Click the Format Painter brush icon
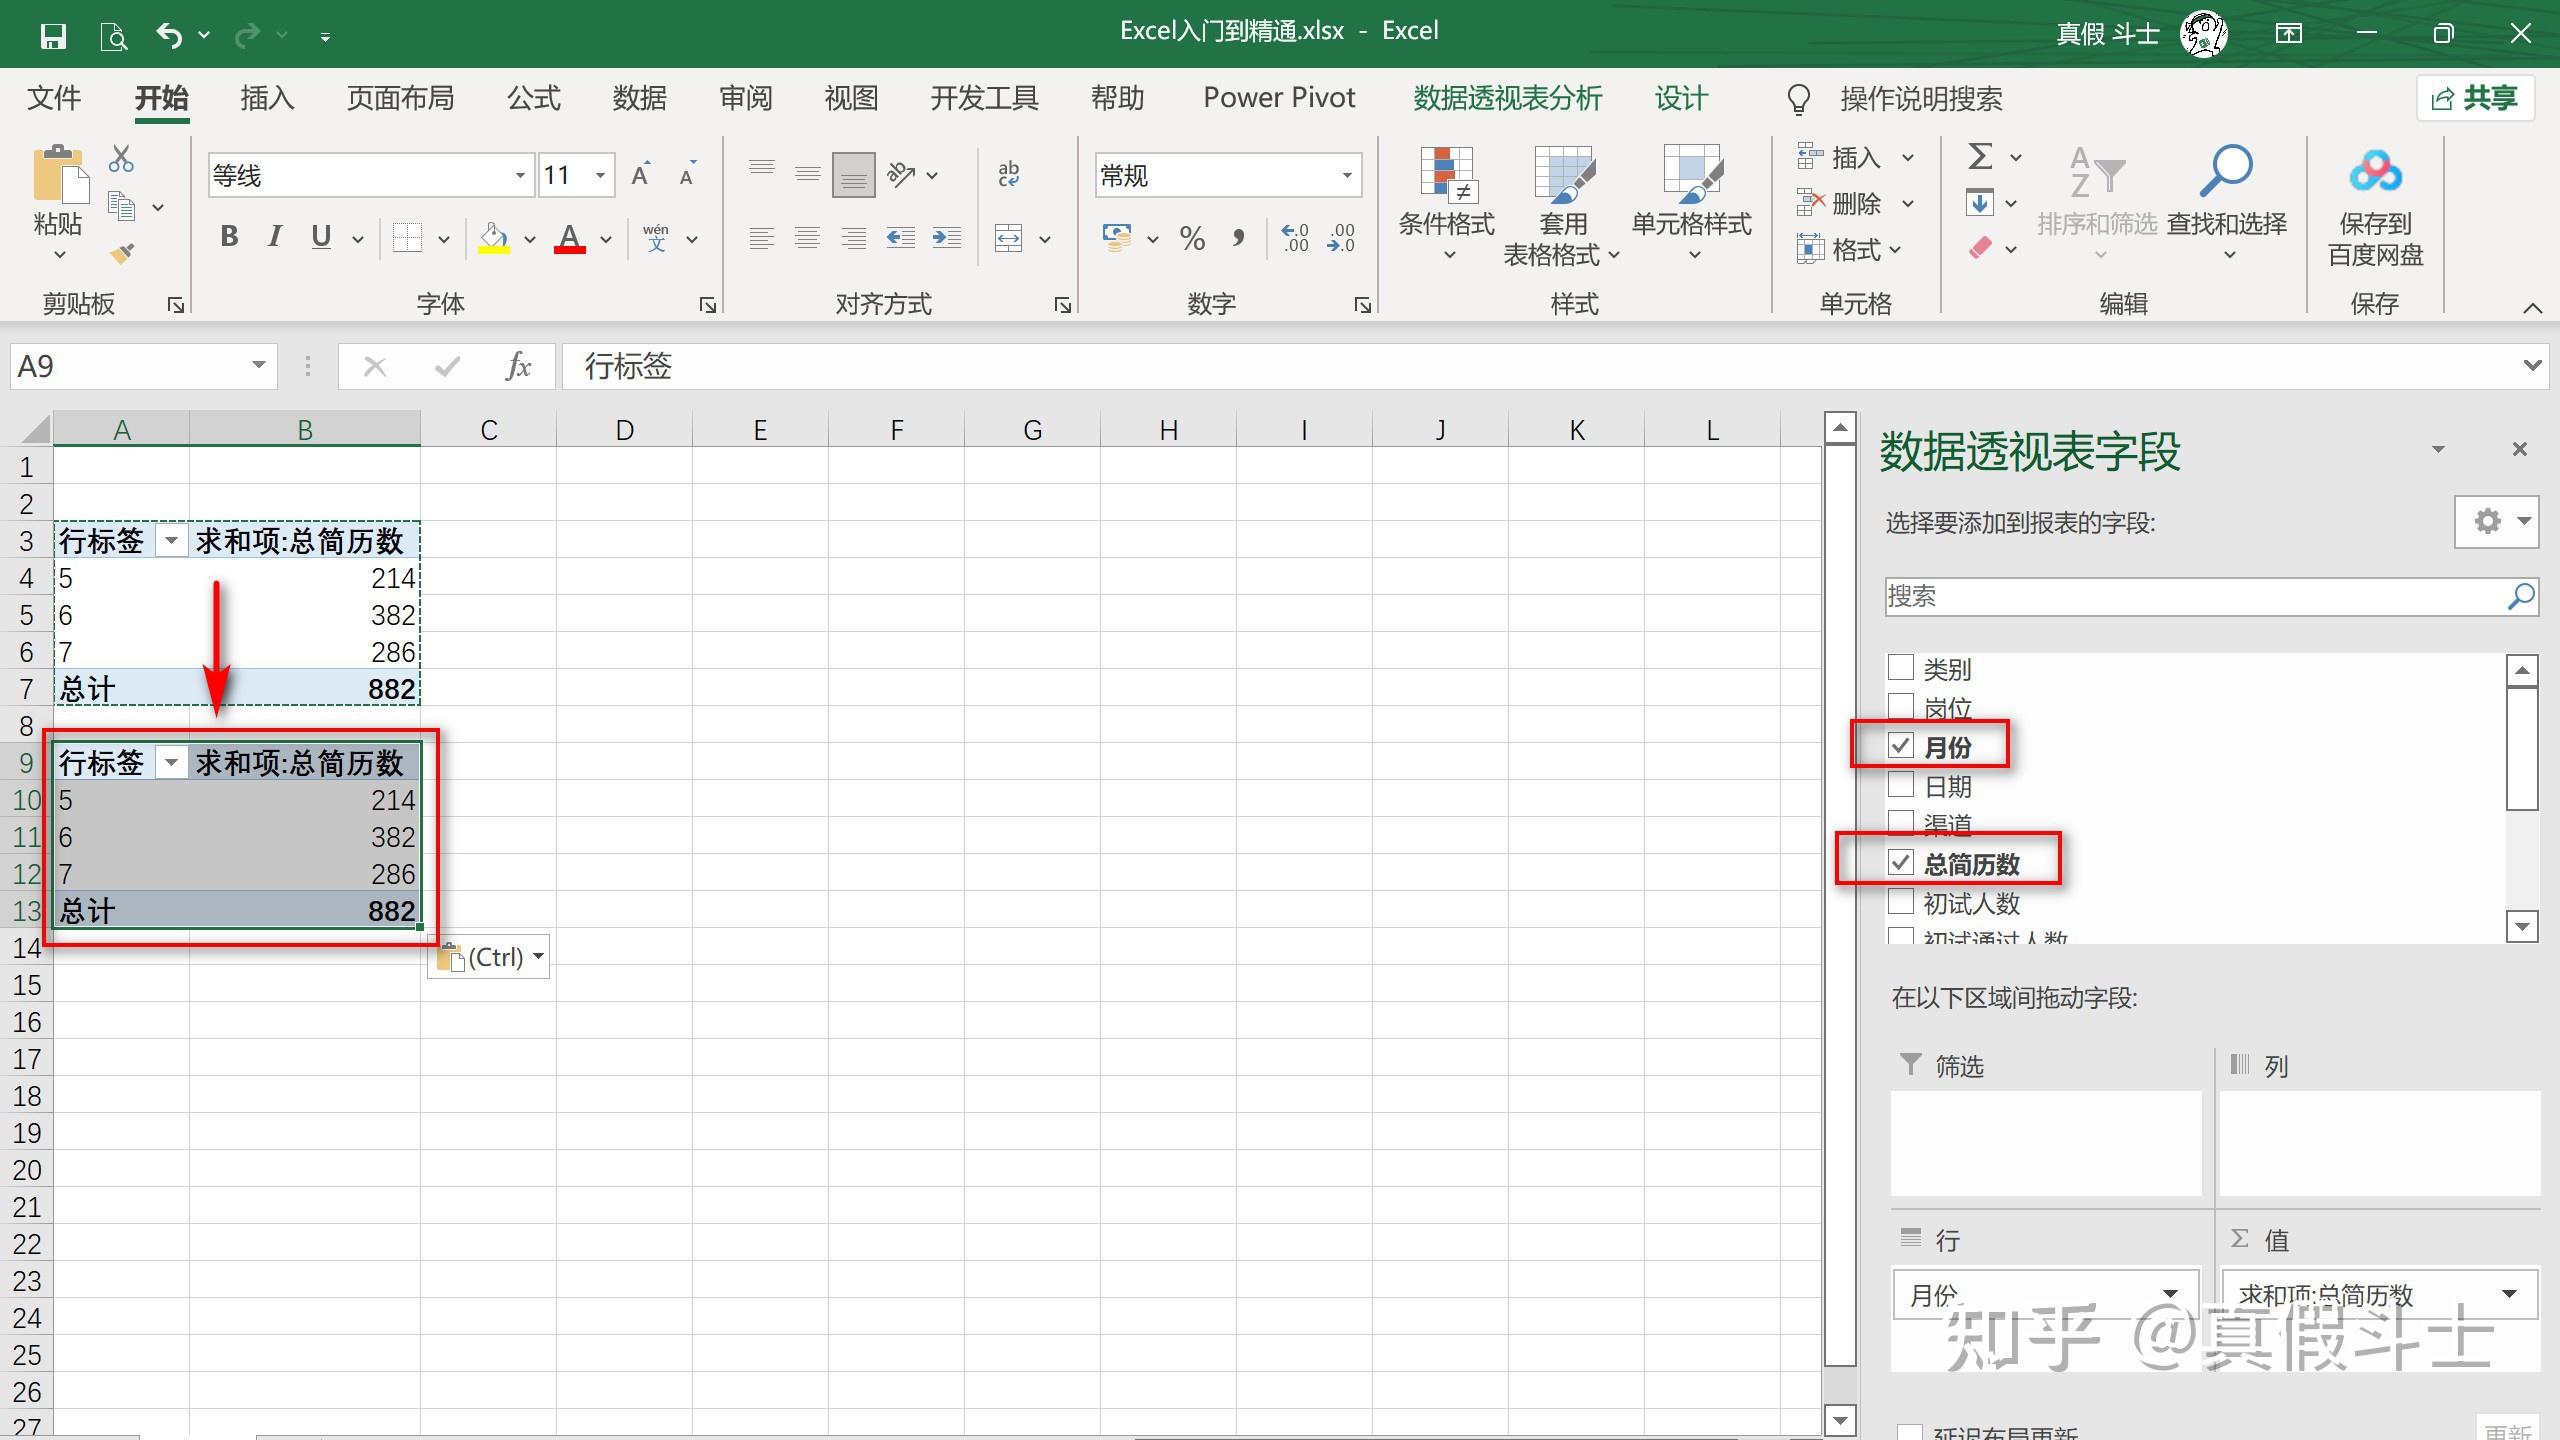This screenshot has width=2560, height=1440. [122, 253]
